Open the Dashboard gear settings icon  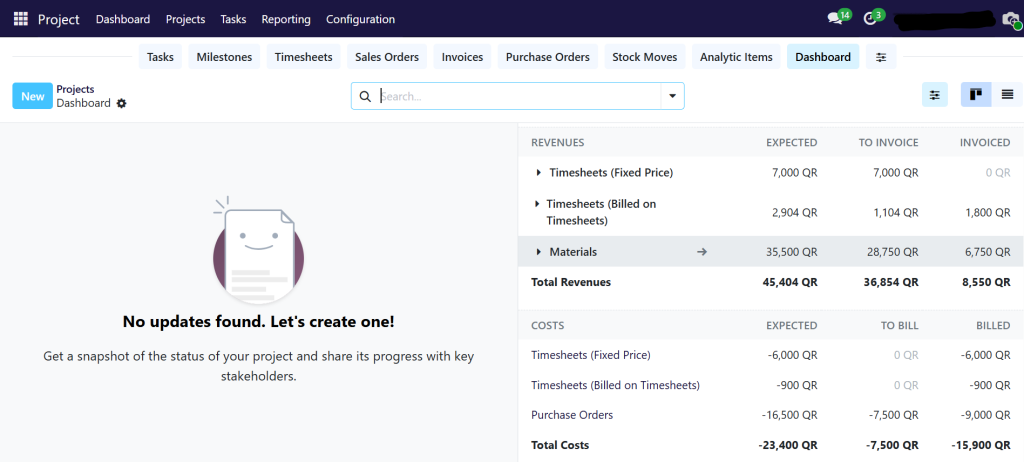(121, 103)
